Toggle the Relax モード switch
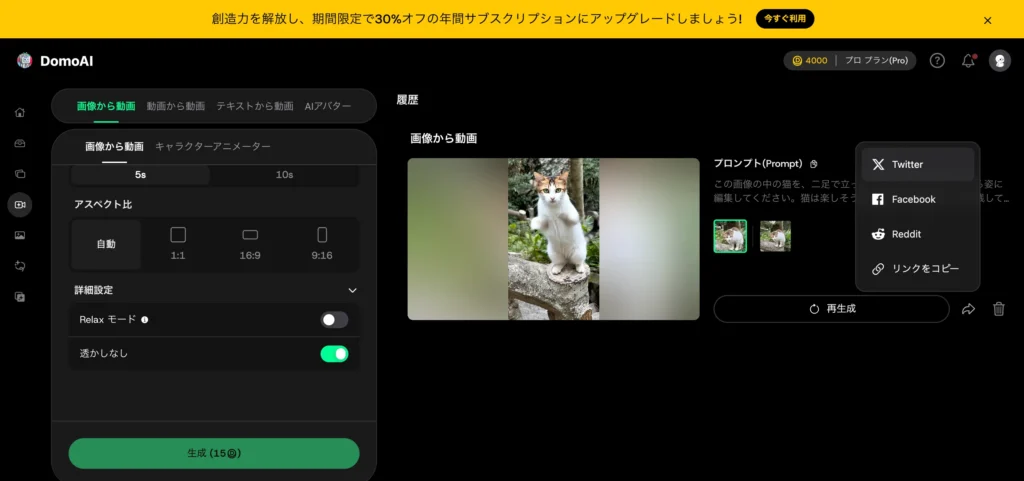This screenshot has height=481, width=1024. pos(334,320)
